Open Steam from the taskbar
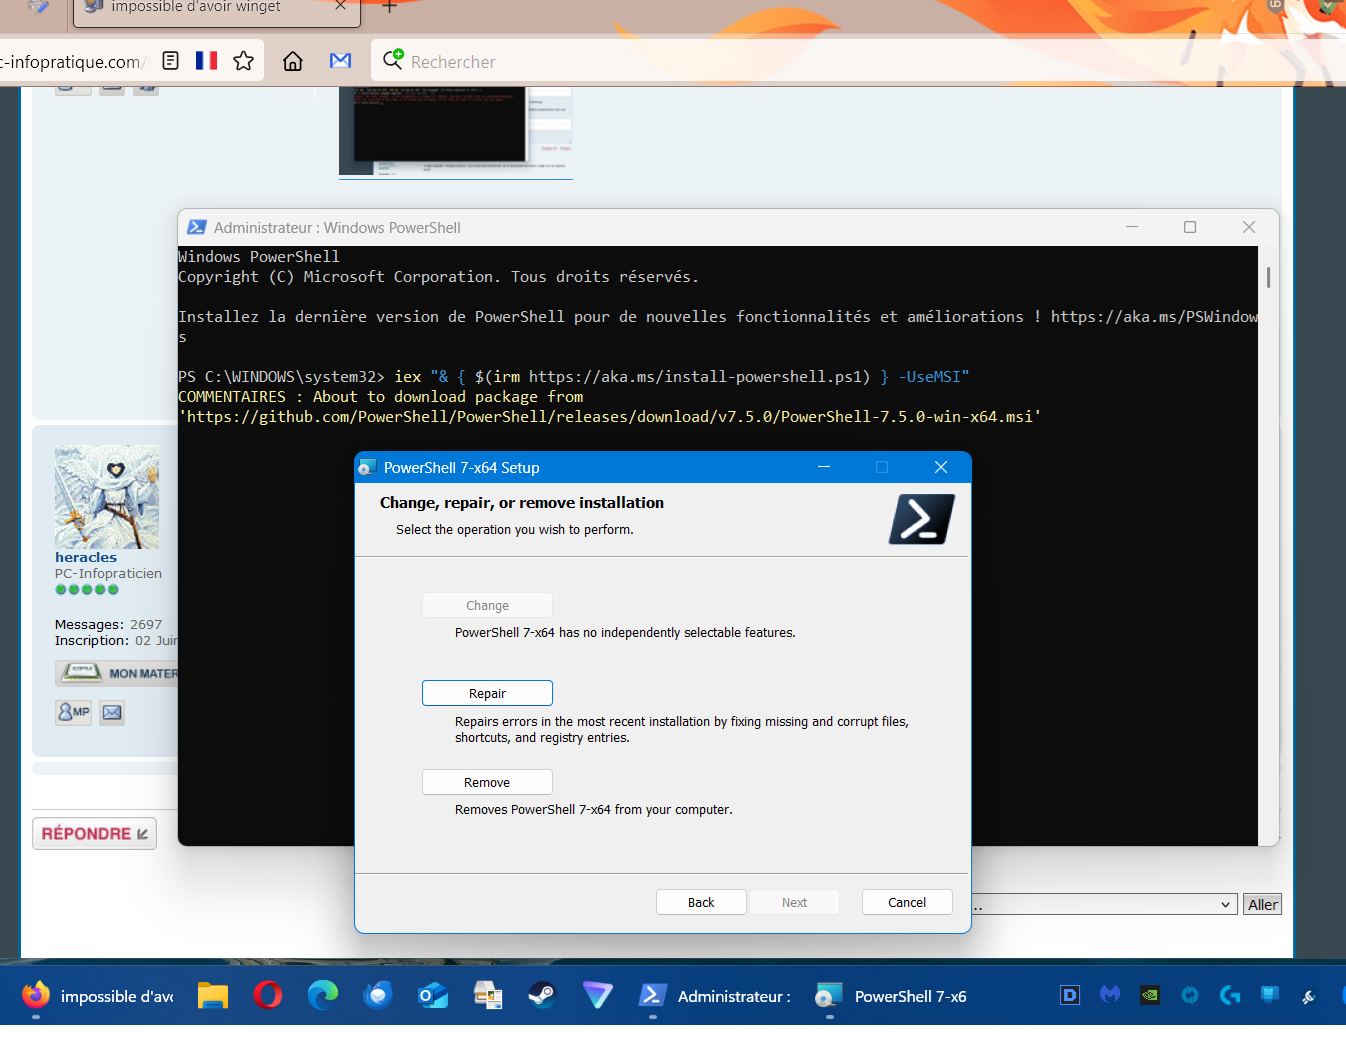The image size is (1346, 1042). pos(543,995)
